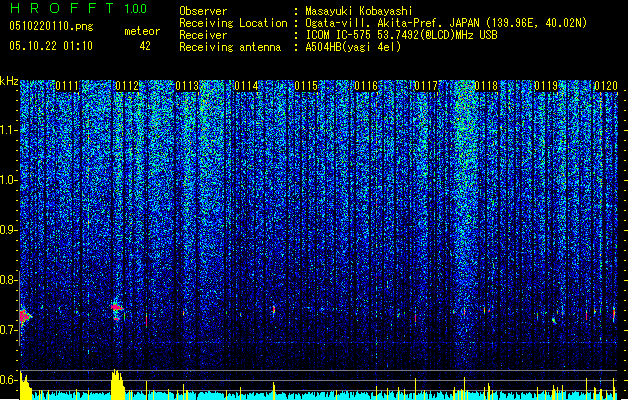Click the location text Ogata-vill. Akita-Pref. JAPAN
Image resolution: width=629 pixels, height=400 pixels.
point(392,23)
